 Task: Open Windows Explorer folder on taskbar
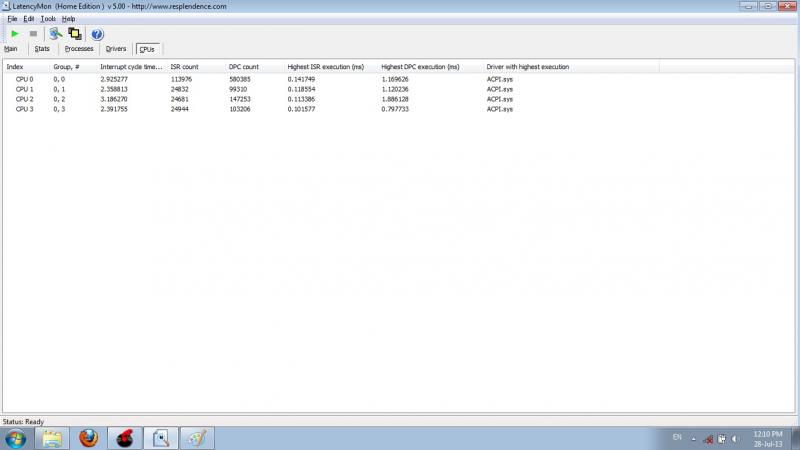click(x=53, y=438)
